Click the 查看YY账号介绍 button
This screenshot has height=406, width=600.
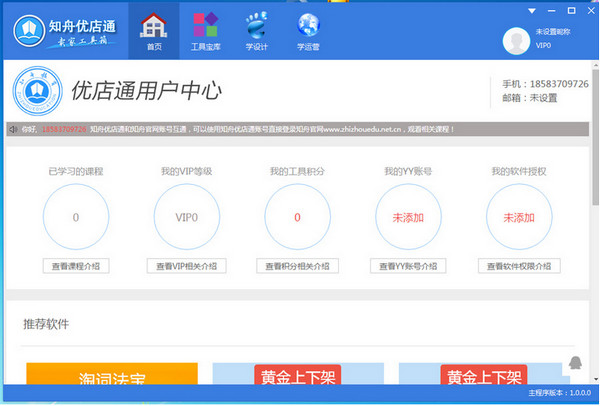point(408,266)
